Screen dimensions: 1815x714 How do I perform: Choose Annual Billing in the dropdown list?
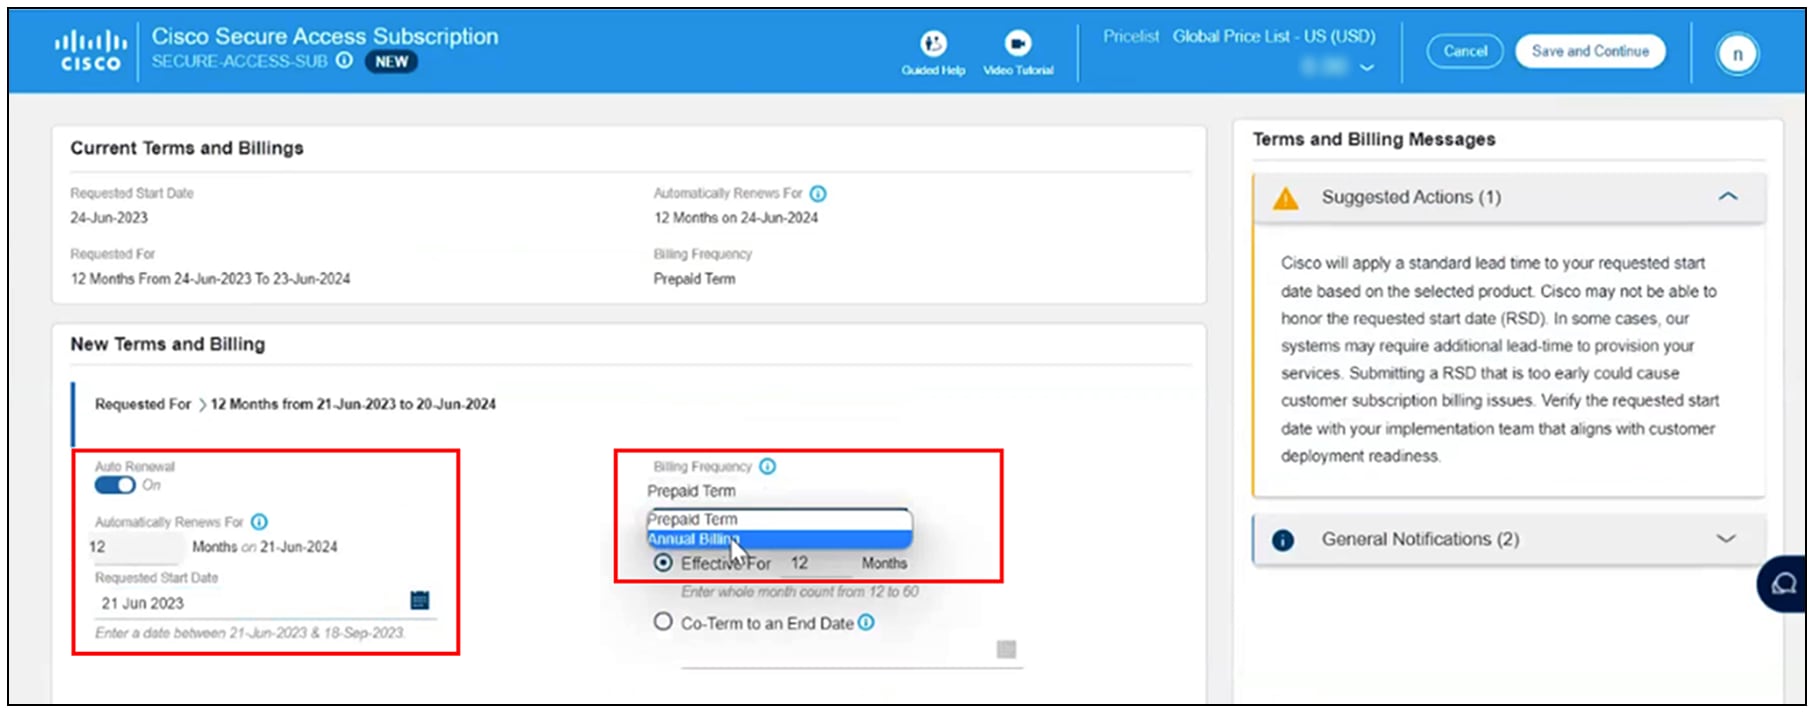(779, 540)
